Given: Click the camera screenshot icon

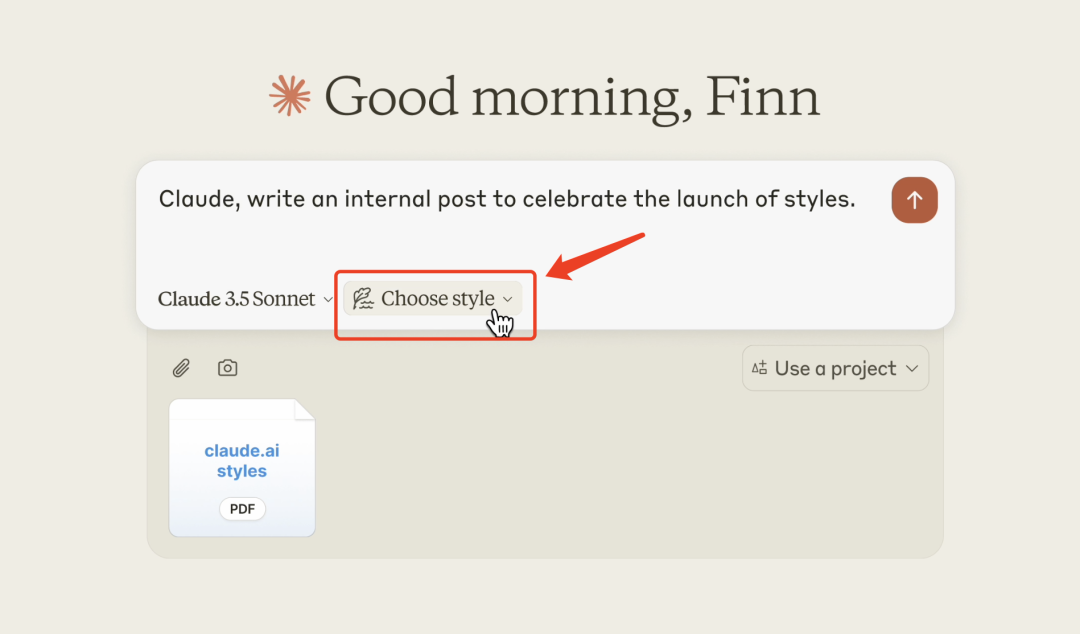Looking at the screenshot, I should [x=227, y=368].
